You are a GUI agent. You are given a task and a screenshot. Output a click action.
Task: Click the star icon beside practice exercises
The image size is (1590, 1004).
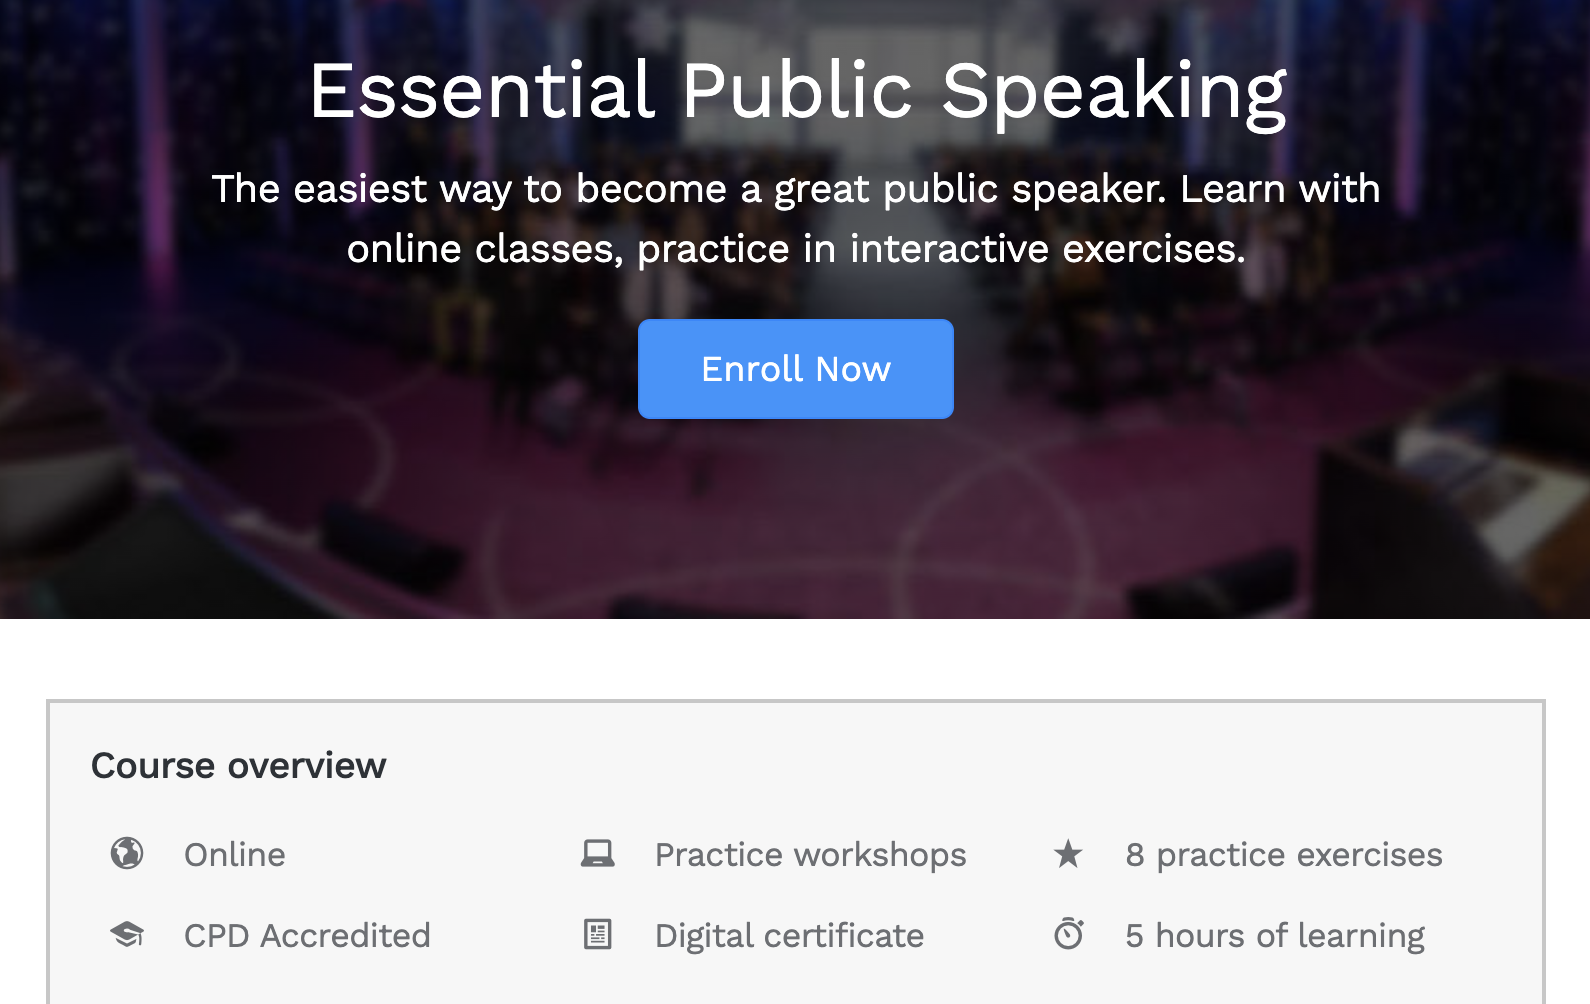click(x=1068, y=854)
